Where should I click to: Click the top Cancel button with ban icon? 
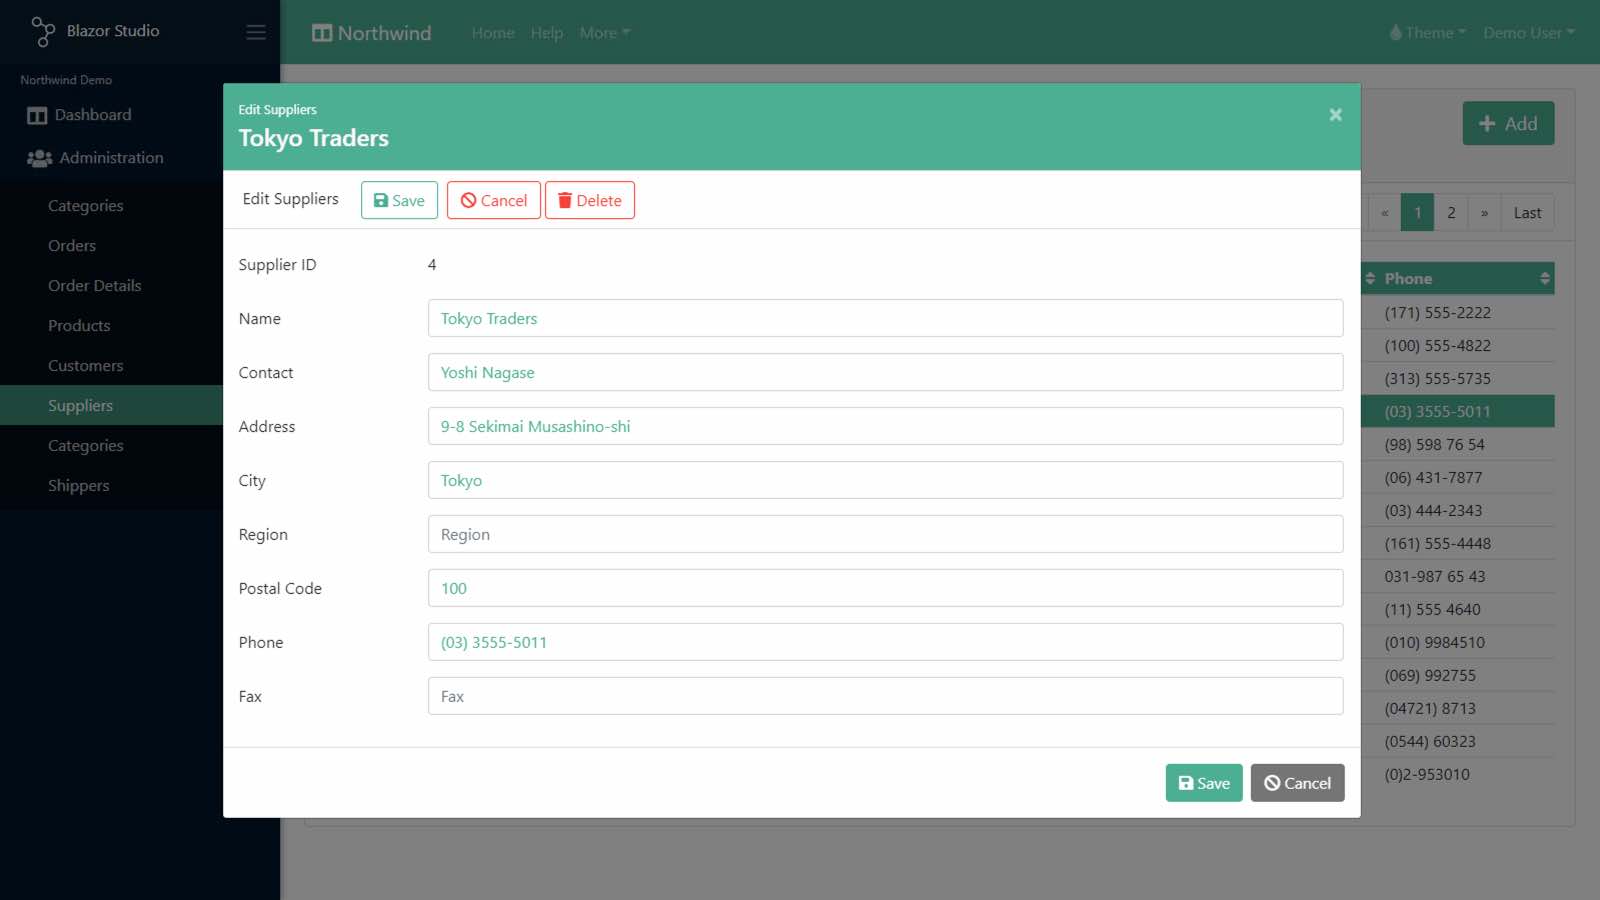pyautogui.click(x=494, y=200)
